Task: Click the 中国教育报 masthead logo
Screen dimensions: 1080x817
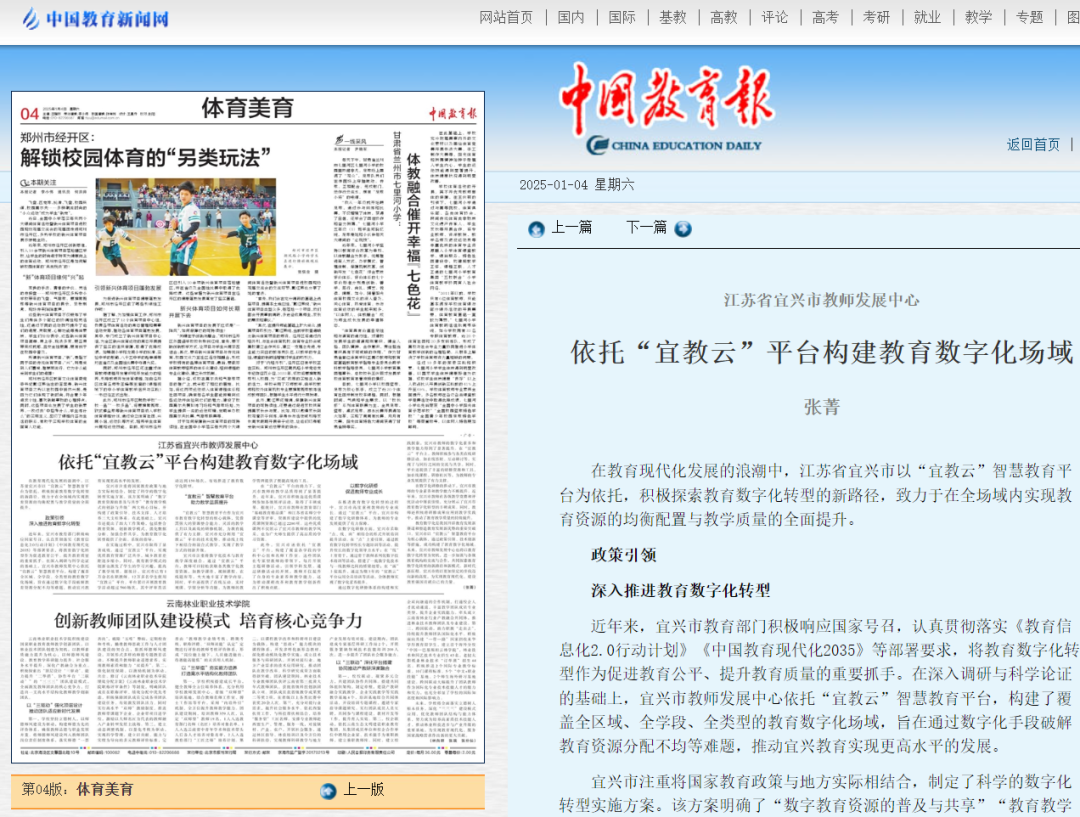Action: point(667,97)
